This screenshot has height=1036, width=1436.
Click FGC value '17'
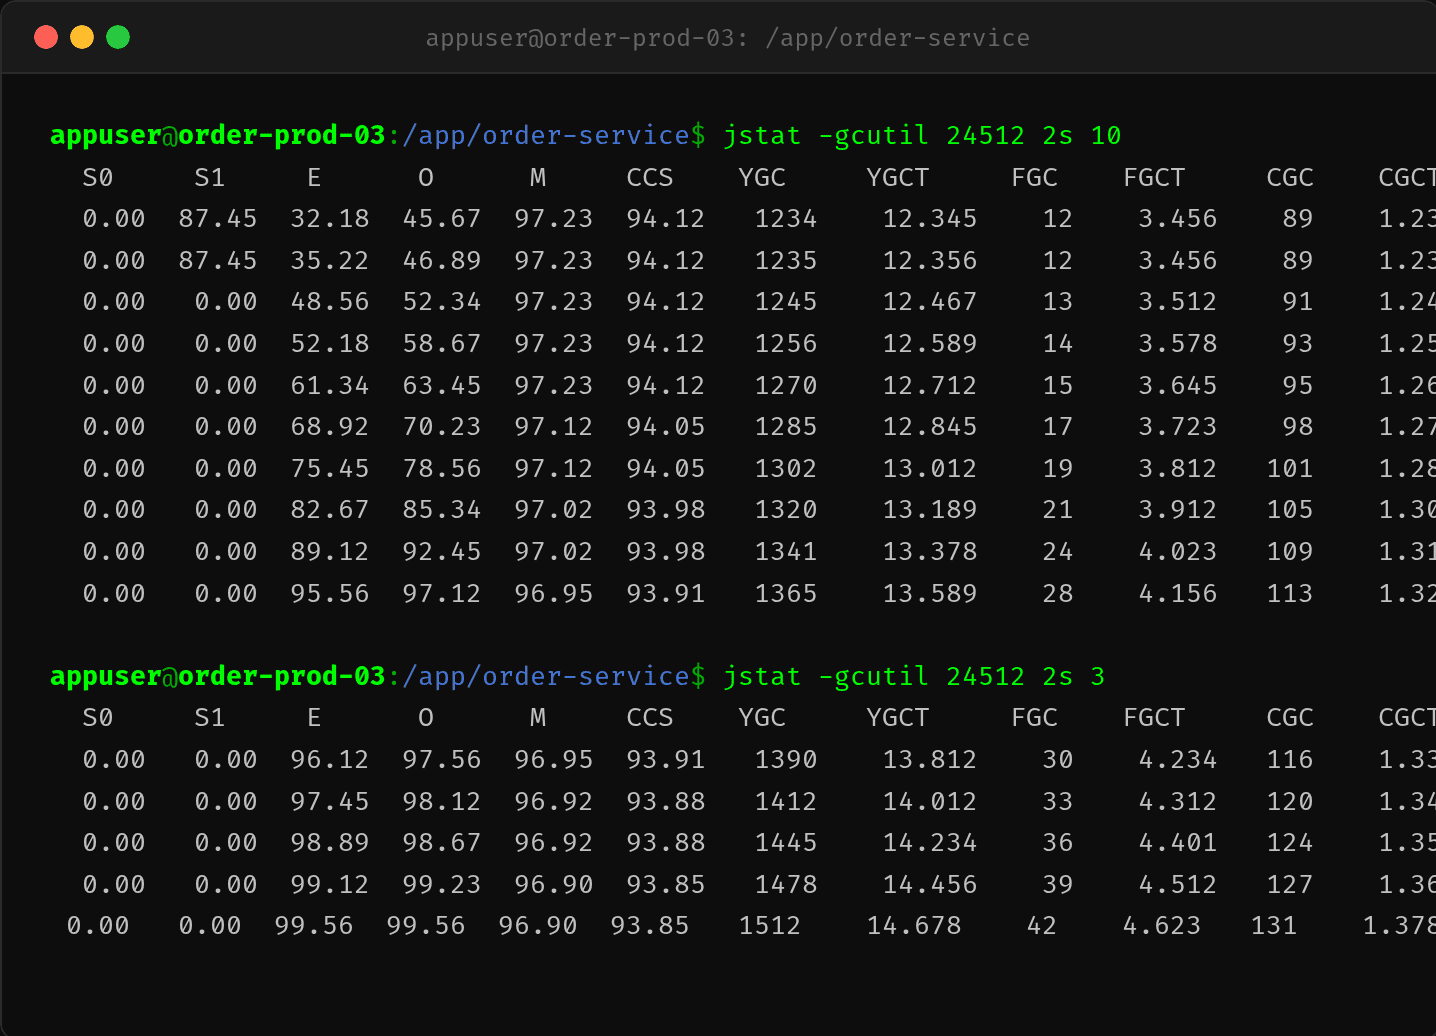[1058, 426]
